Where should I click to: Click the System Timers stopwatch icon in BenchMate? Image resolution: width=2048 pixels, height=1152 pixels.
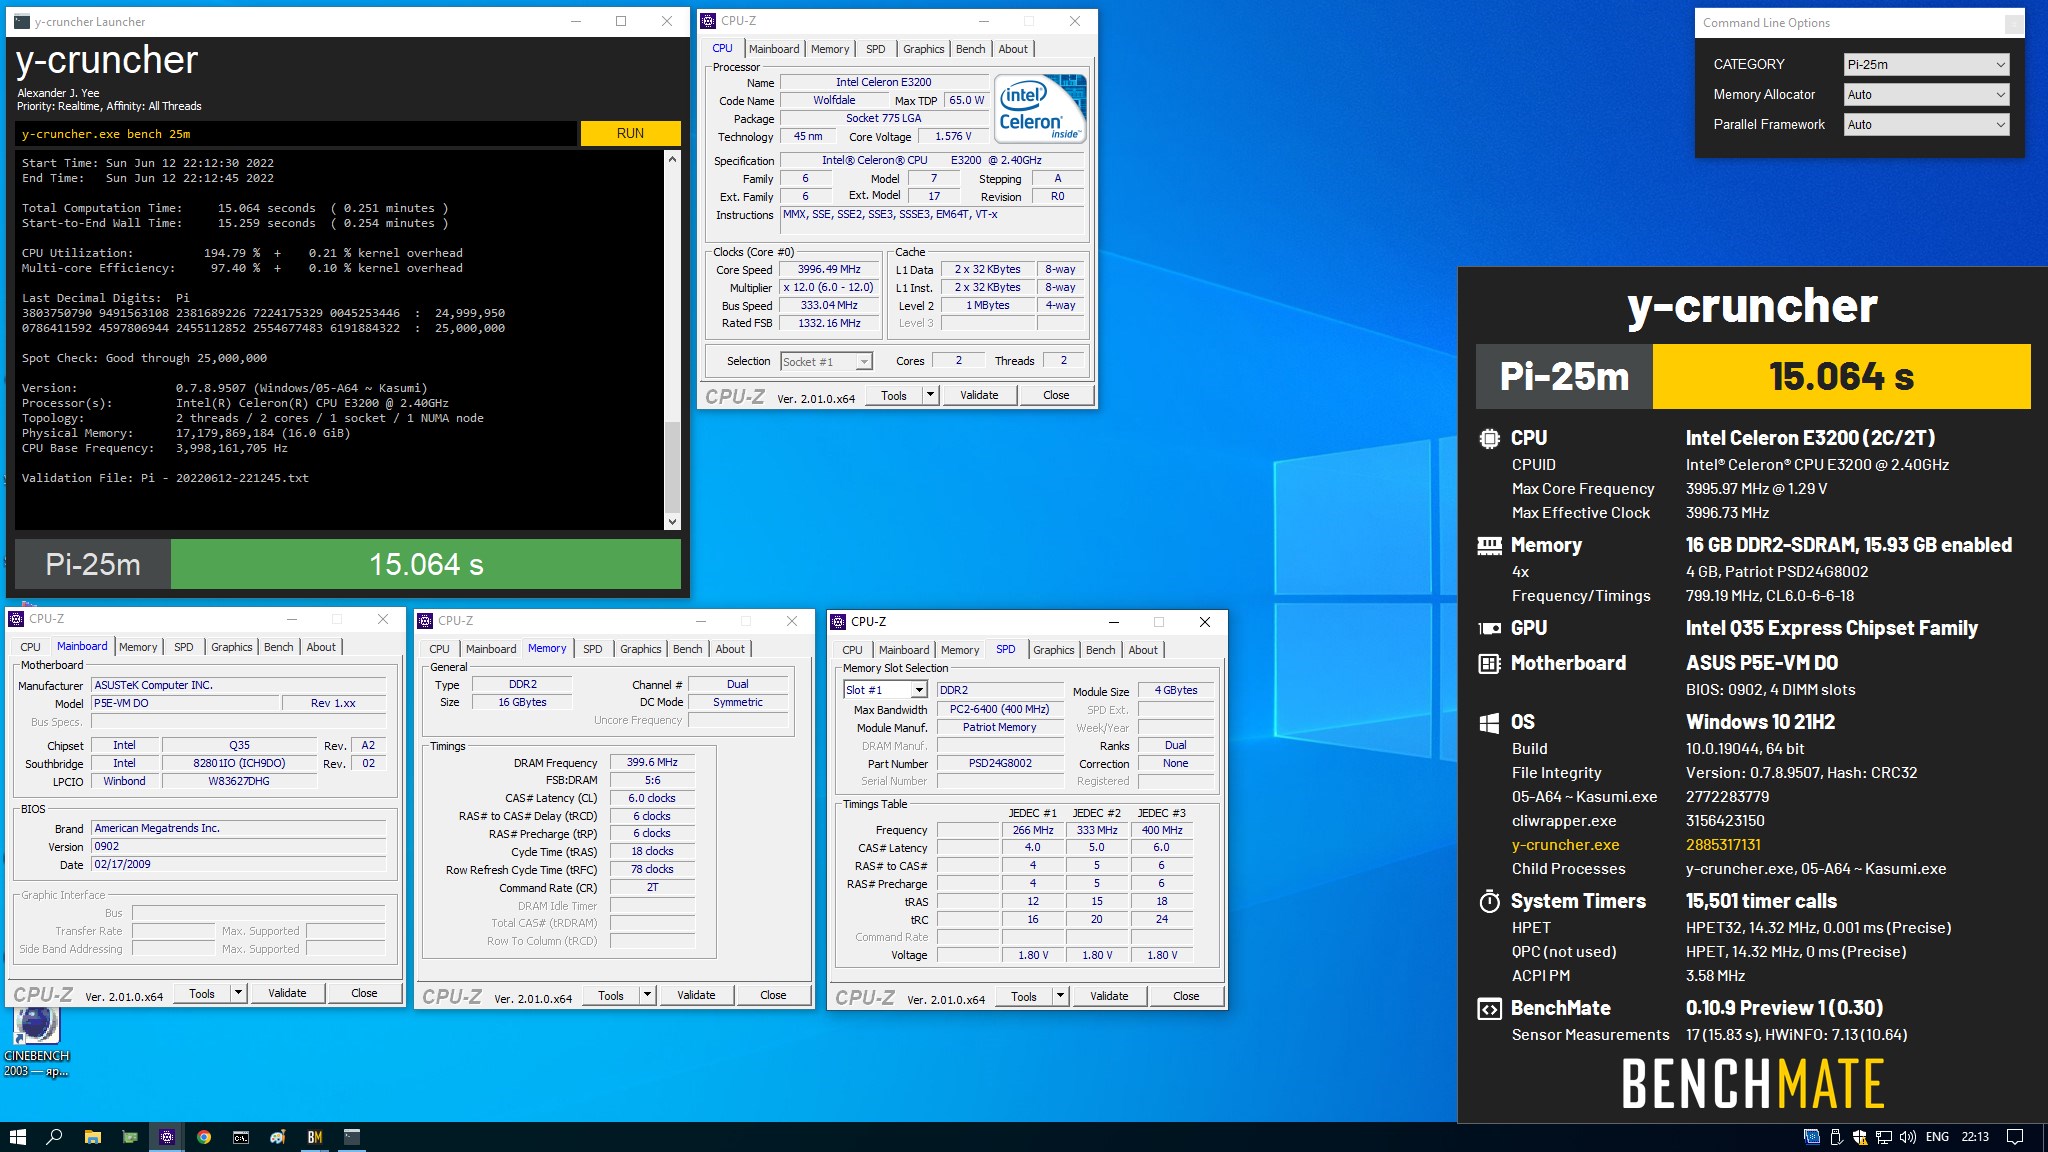click(1489, 901)
